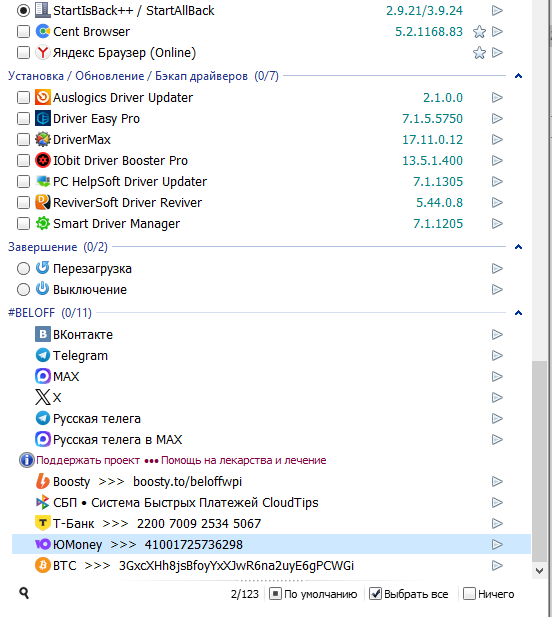This screenshot has height=617, width=552.
Task: Click the play arrow for Boosty row
Action: 497,481
